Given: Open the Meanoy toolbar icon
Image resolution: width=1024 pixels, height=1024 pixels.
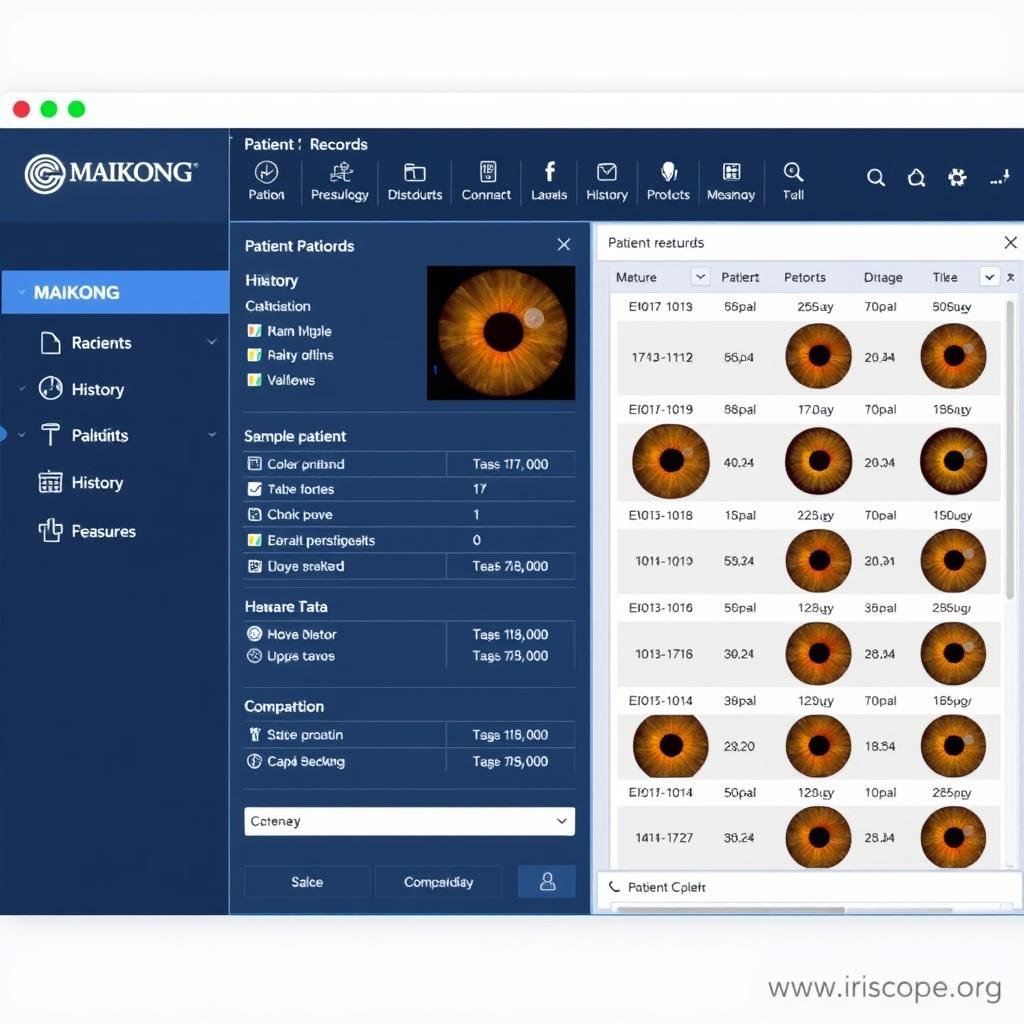Looking at the screenshot, I should [x=731, y=172].
